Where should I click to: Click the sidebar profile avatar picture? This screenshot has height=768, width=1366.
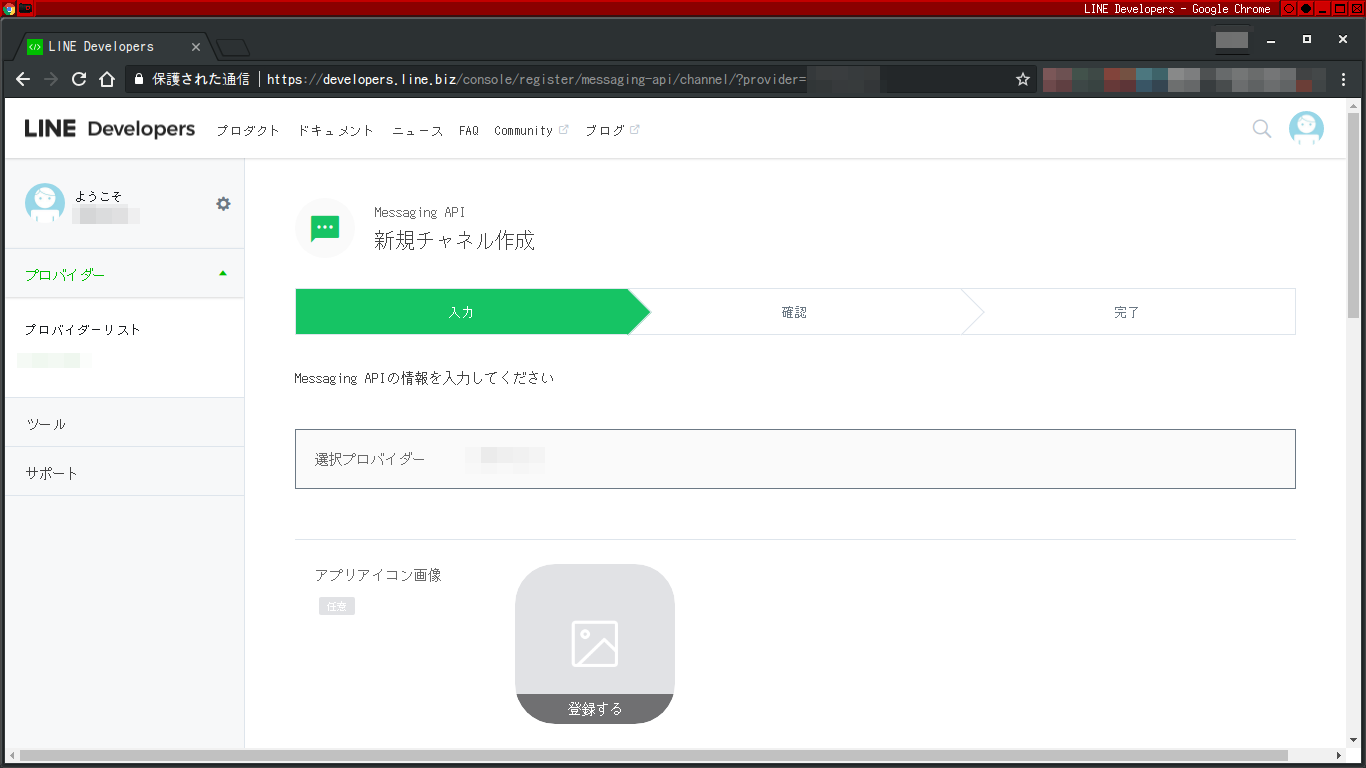click(44, 202)
